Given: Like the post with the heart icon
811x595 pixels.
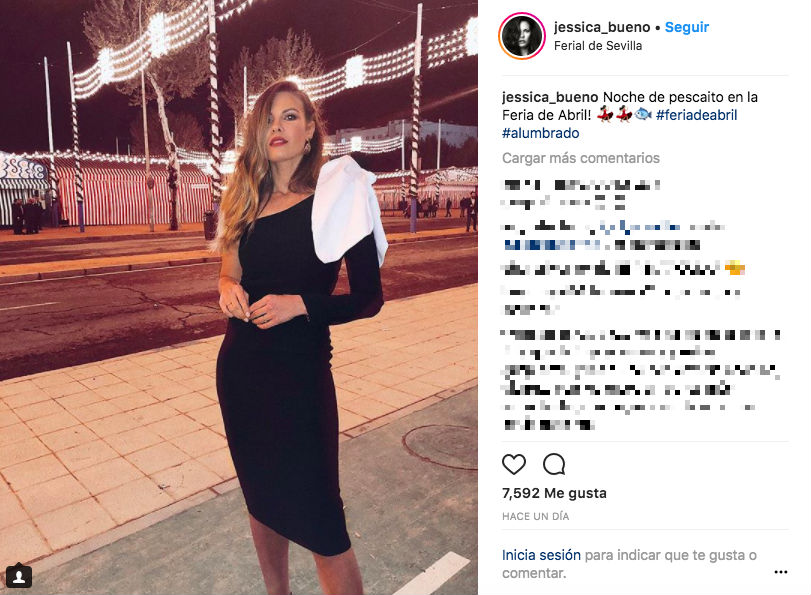Looking at the screenshot, I should point(514,464).
